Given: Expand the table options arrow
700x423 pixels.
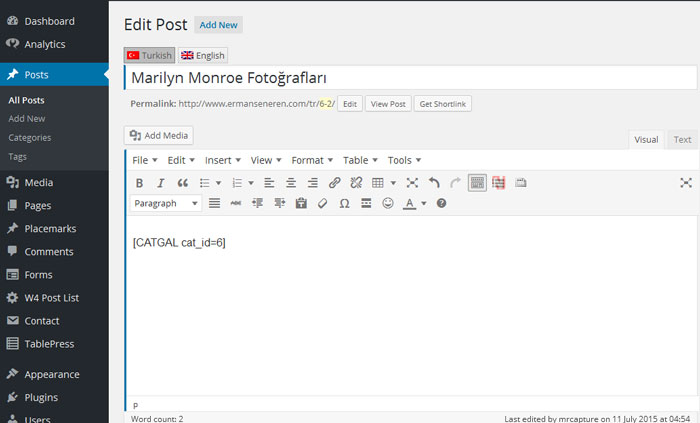Looking at the screenshot, I should (x=393, y=183).
